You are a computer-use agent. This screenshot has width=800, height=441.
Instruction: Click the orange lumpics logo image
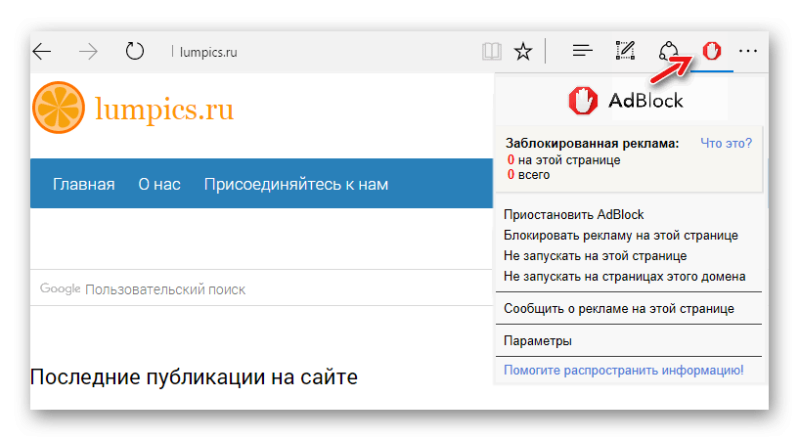point(58,108)
